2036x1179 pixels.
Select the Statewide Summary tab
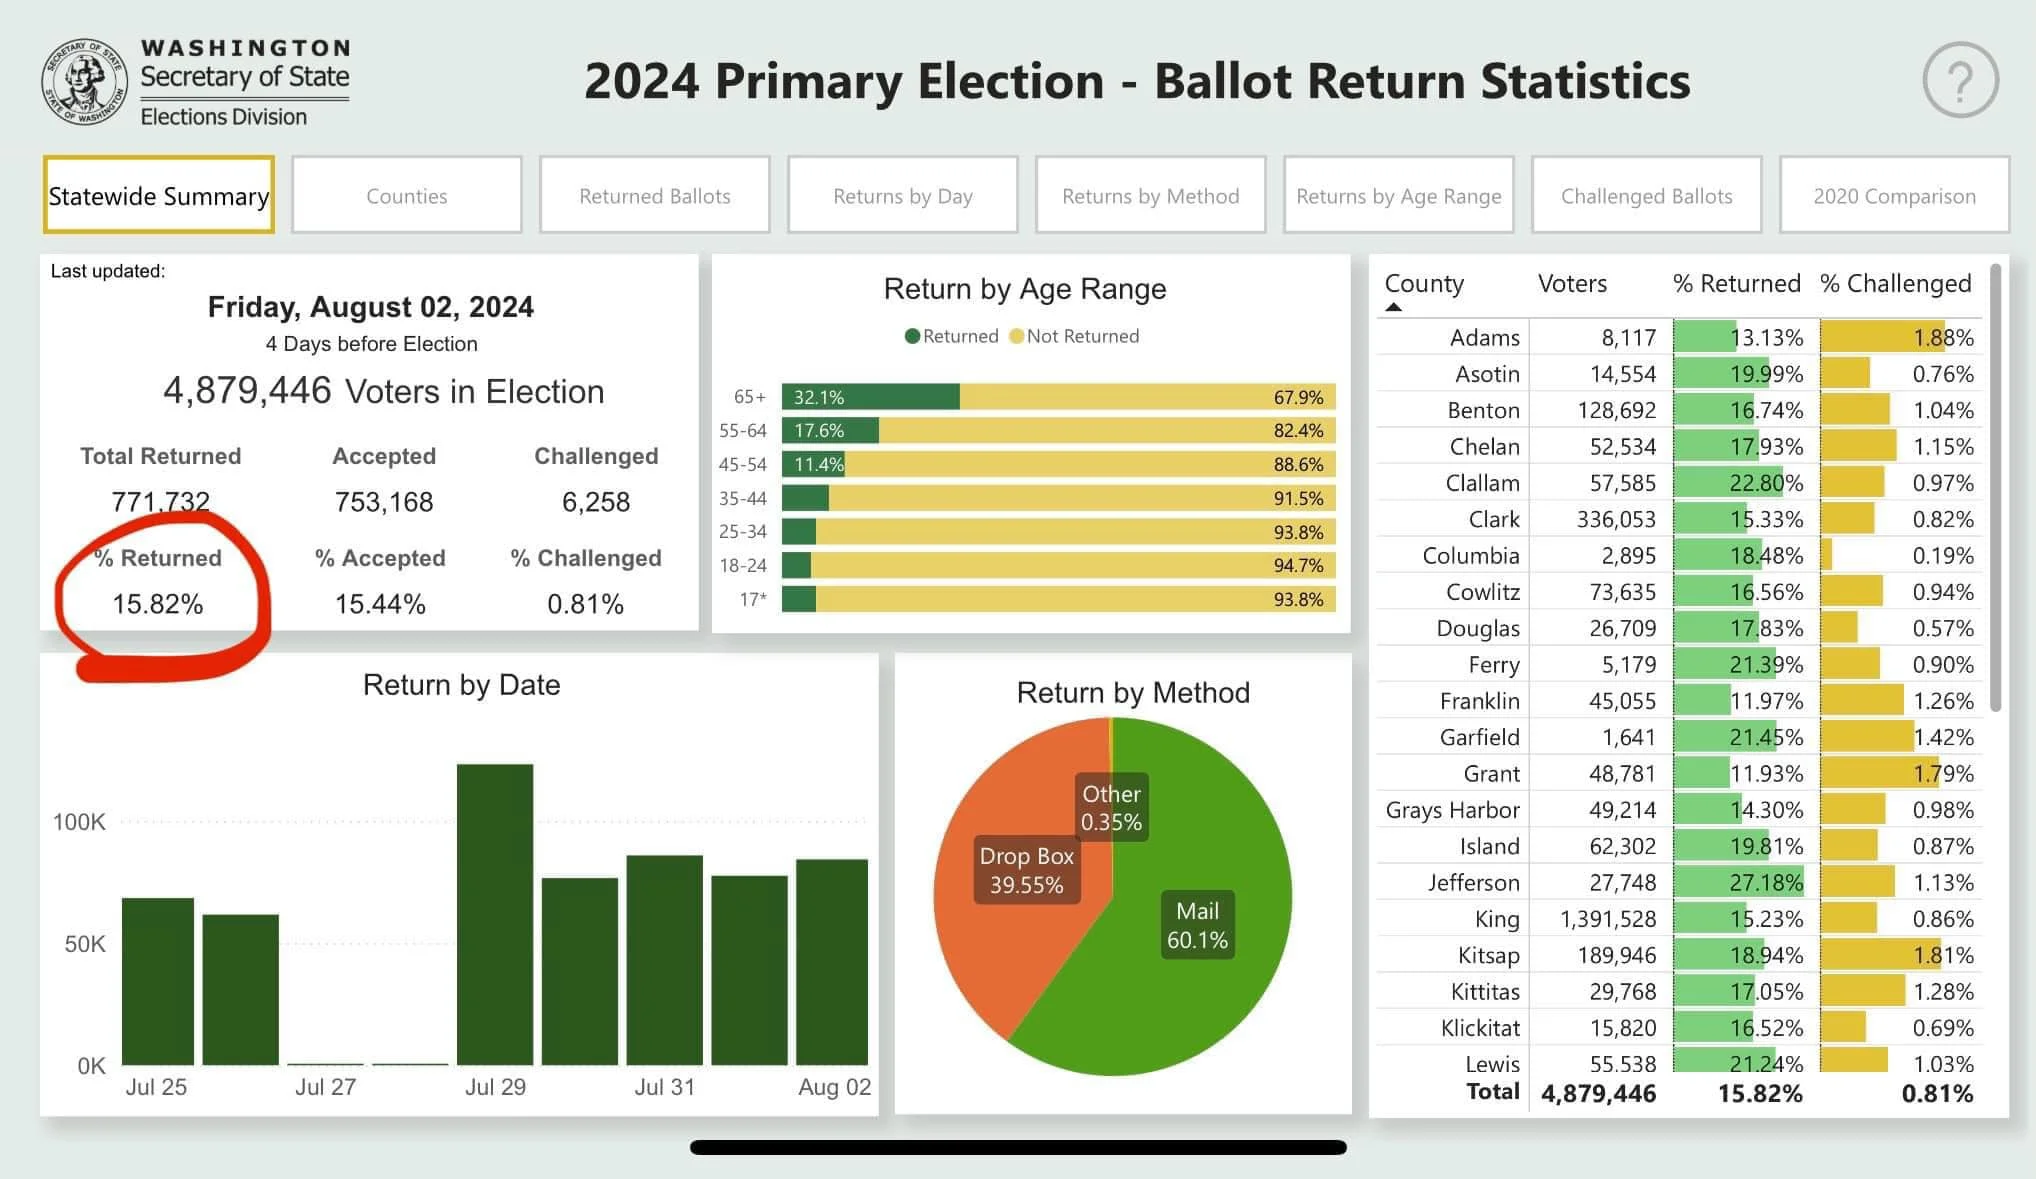click(159, 195)
